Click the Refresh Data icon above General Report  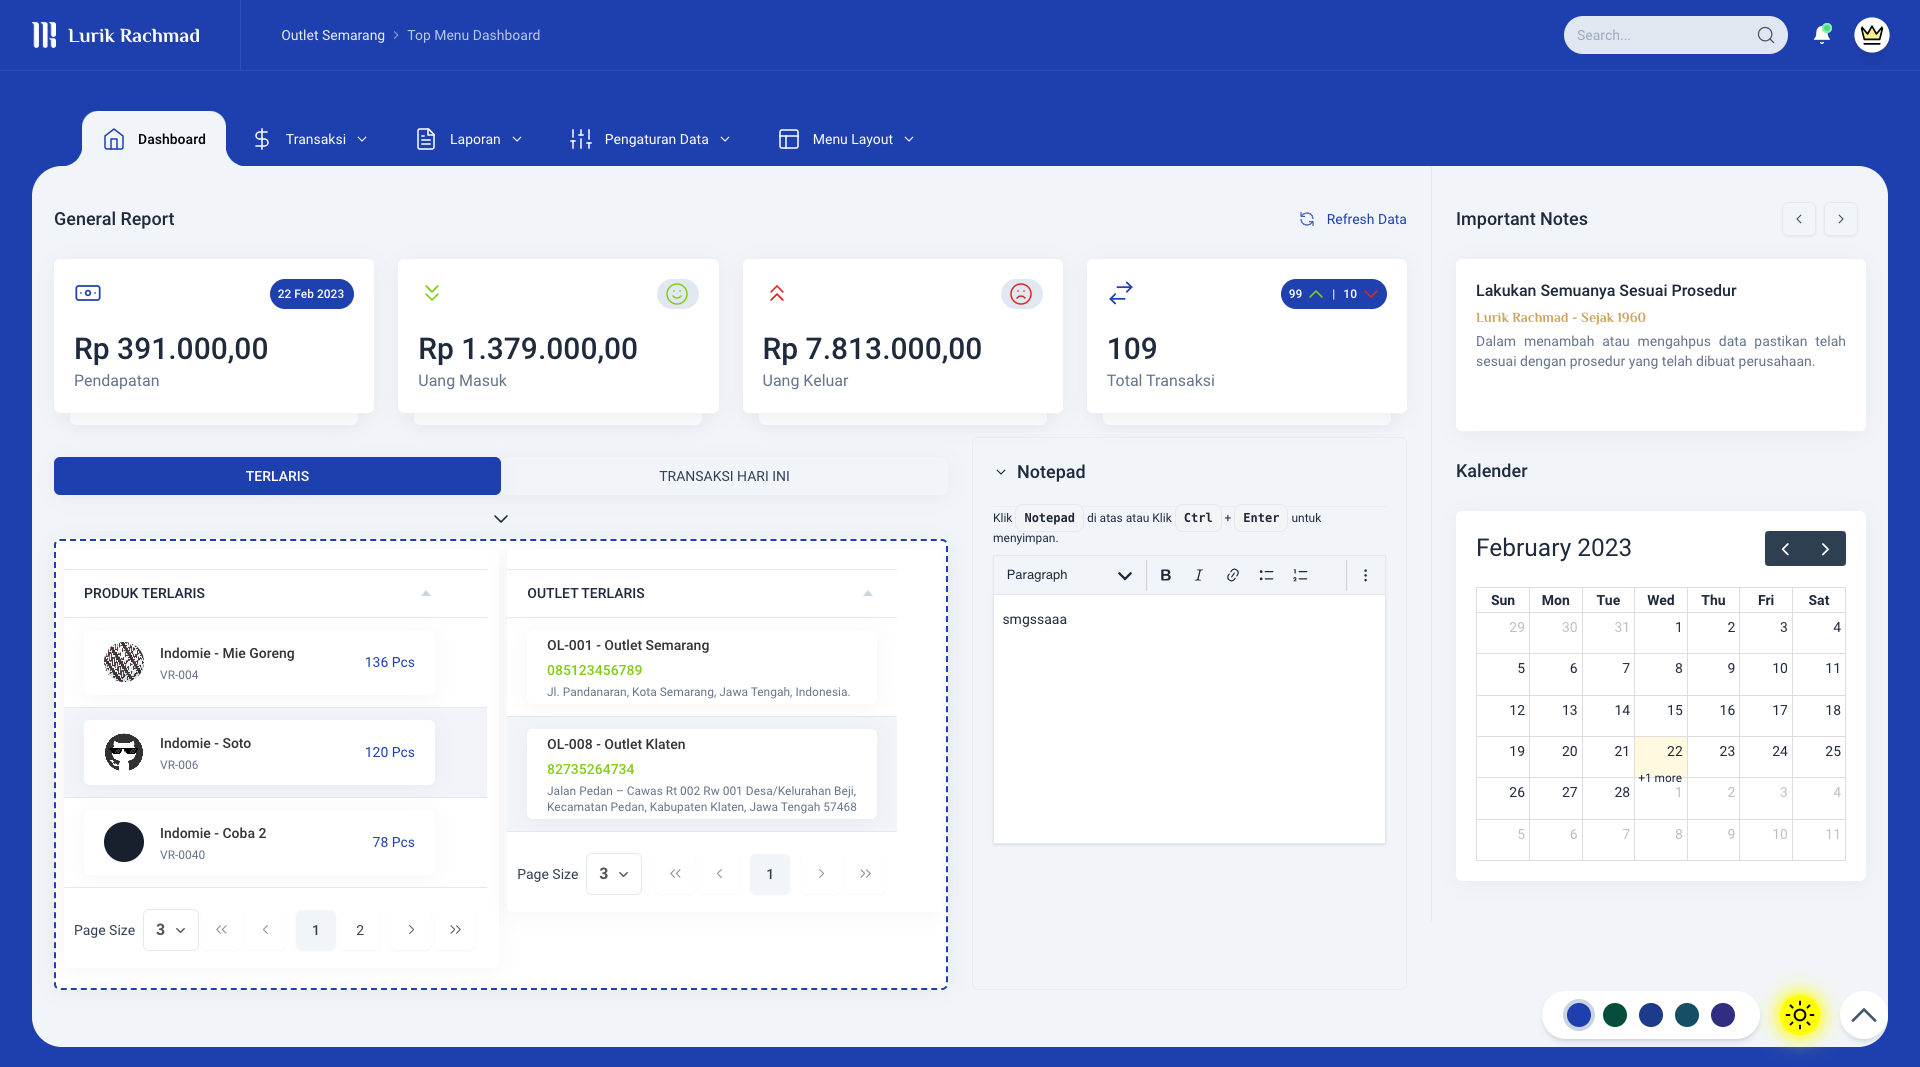pos(1307,219)
